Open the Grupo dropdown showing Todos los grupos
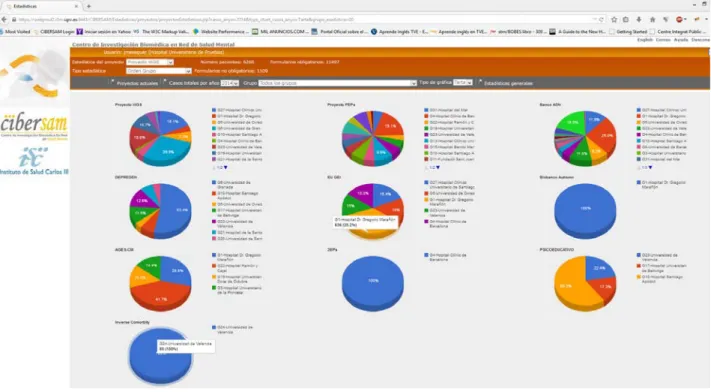The image size is (711, 392). coord(337,83)
